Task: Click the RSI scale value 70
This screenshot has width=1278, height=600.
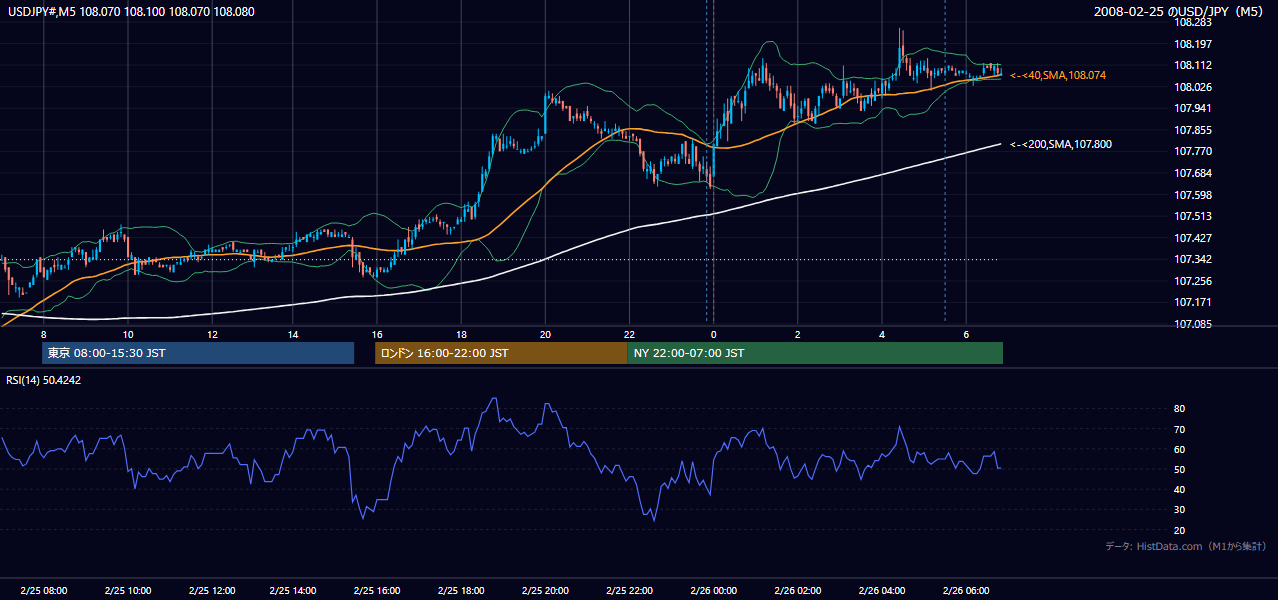Action: pyautogui.click(x=1180, y=429)
